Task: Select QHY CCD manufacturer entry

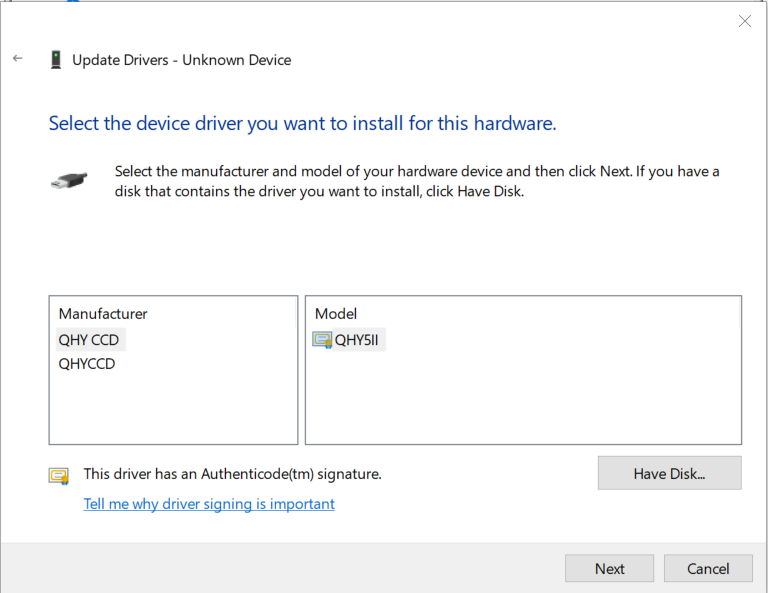Action: pyautogui.click(x=91, y=340)
